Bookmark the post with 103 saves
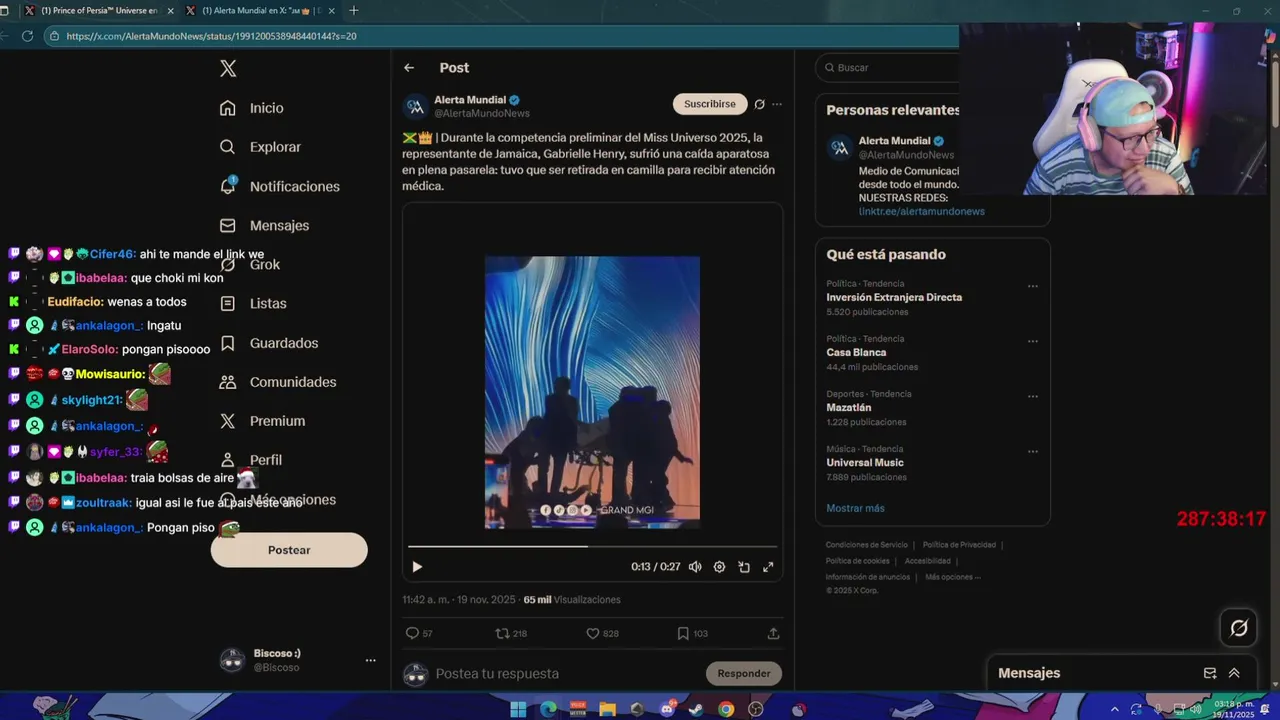The image size is (1280, 720). [692, 633]
